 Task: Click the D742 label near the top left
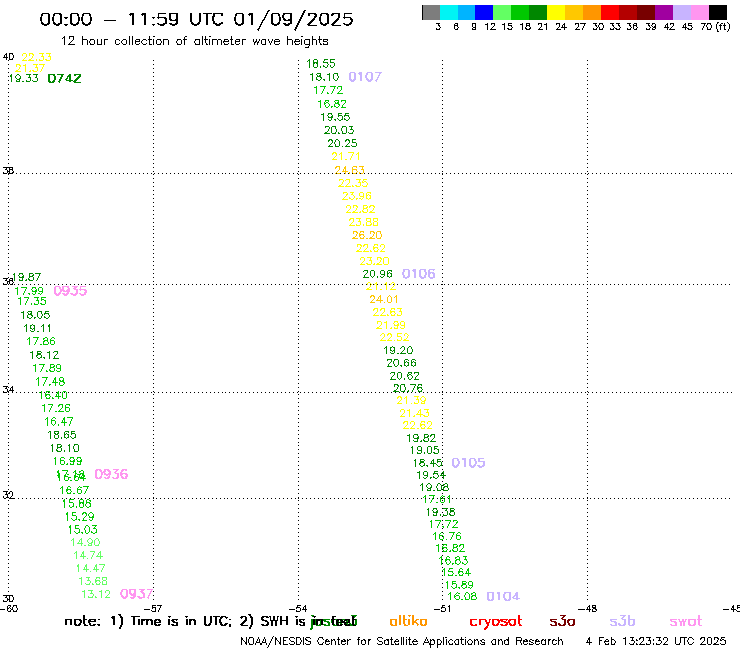(64, 79)
